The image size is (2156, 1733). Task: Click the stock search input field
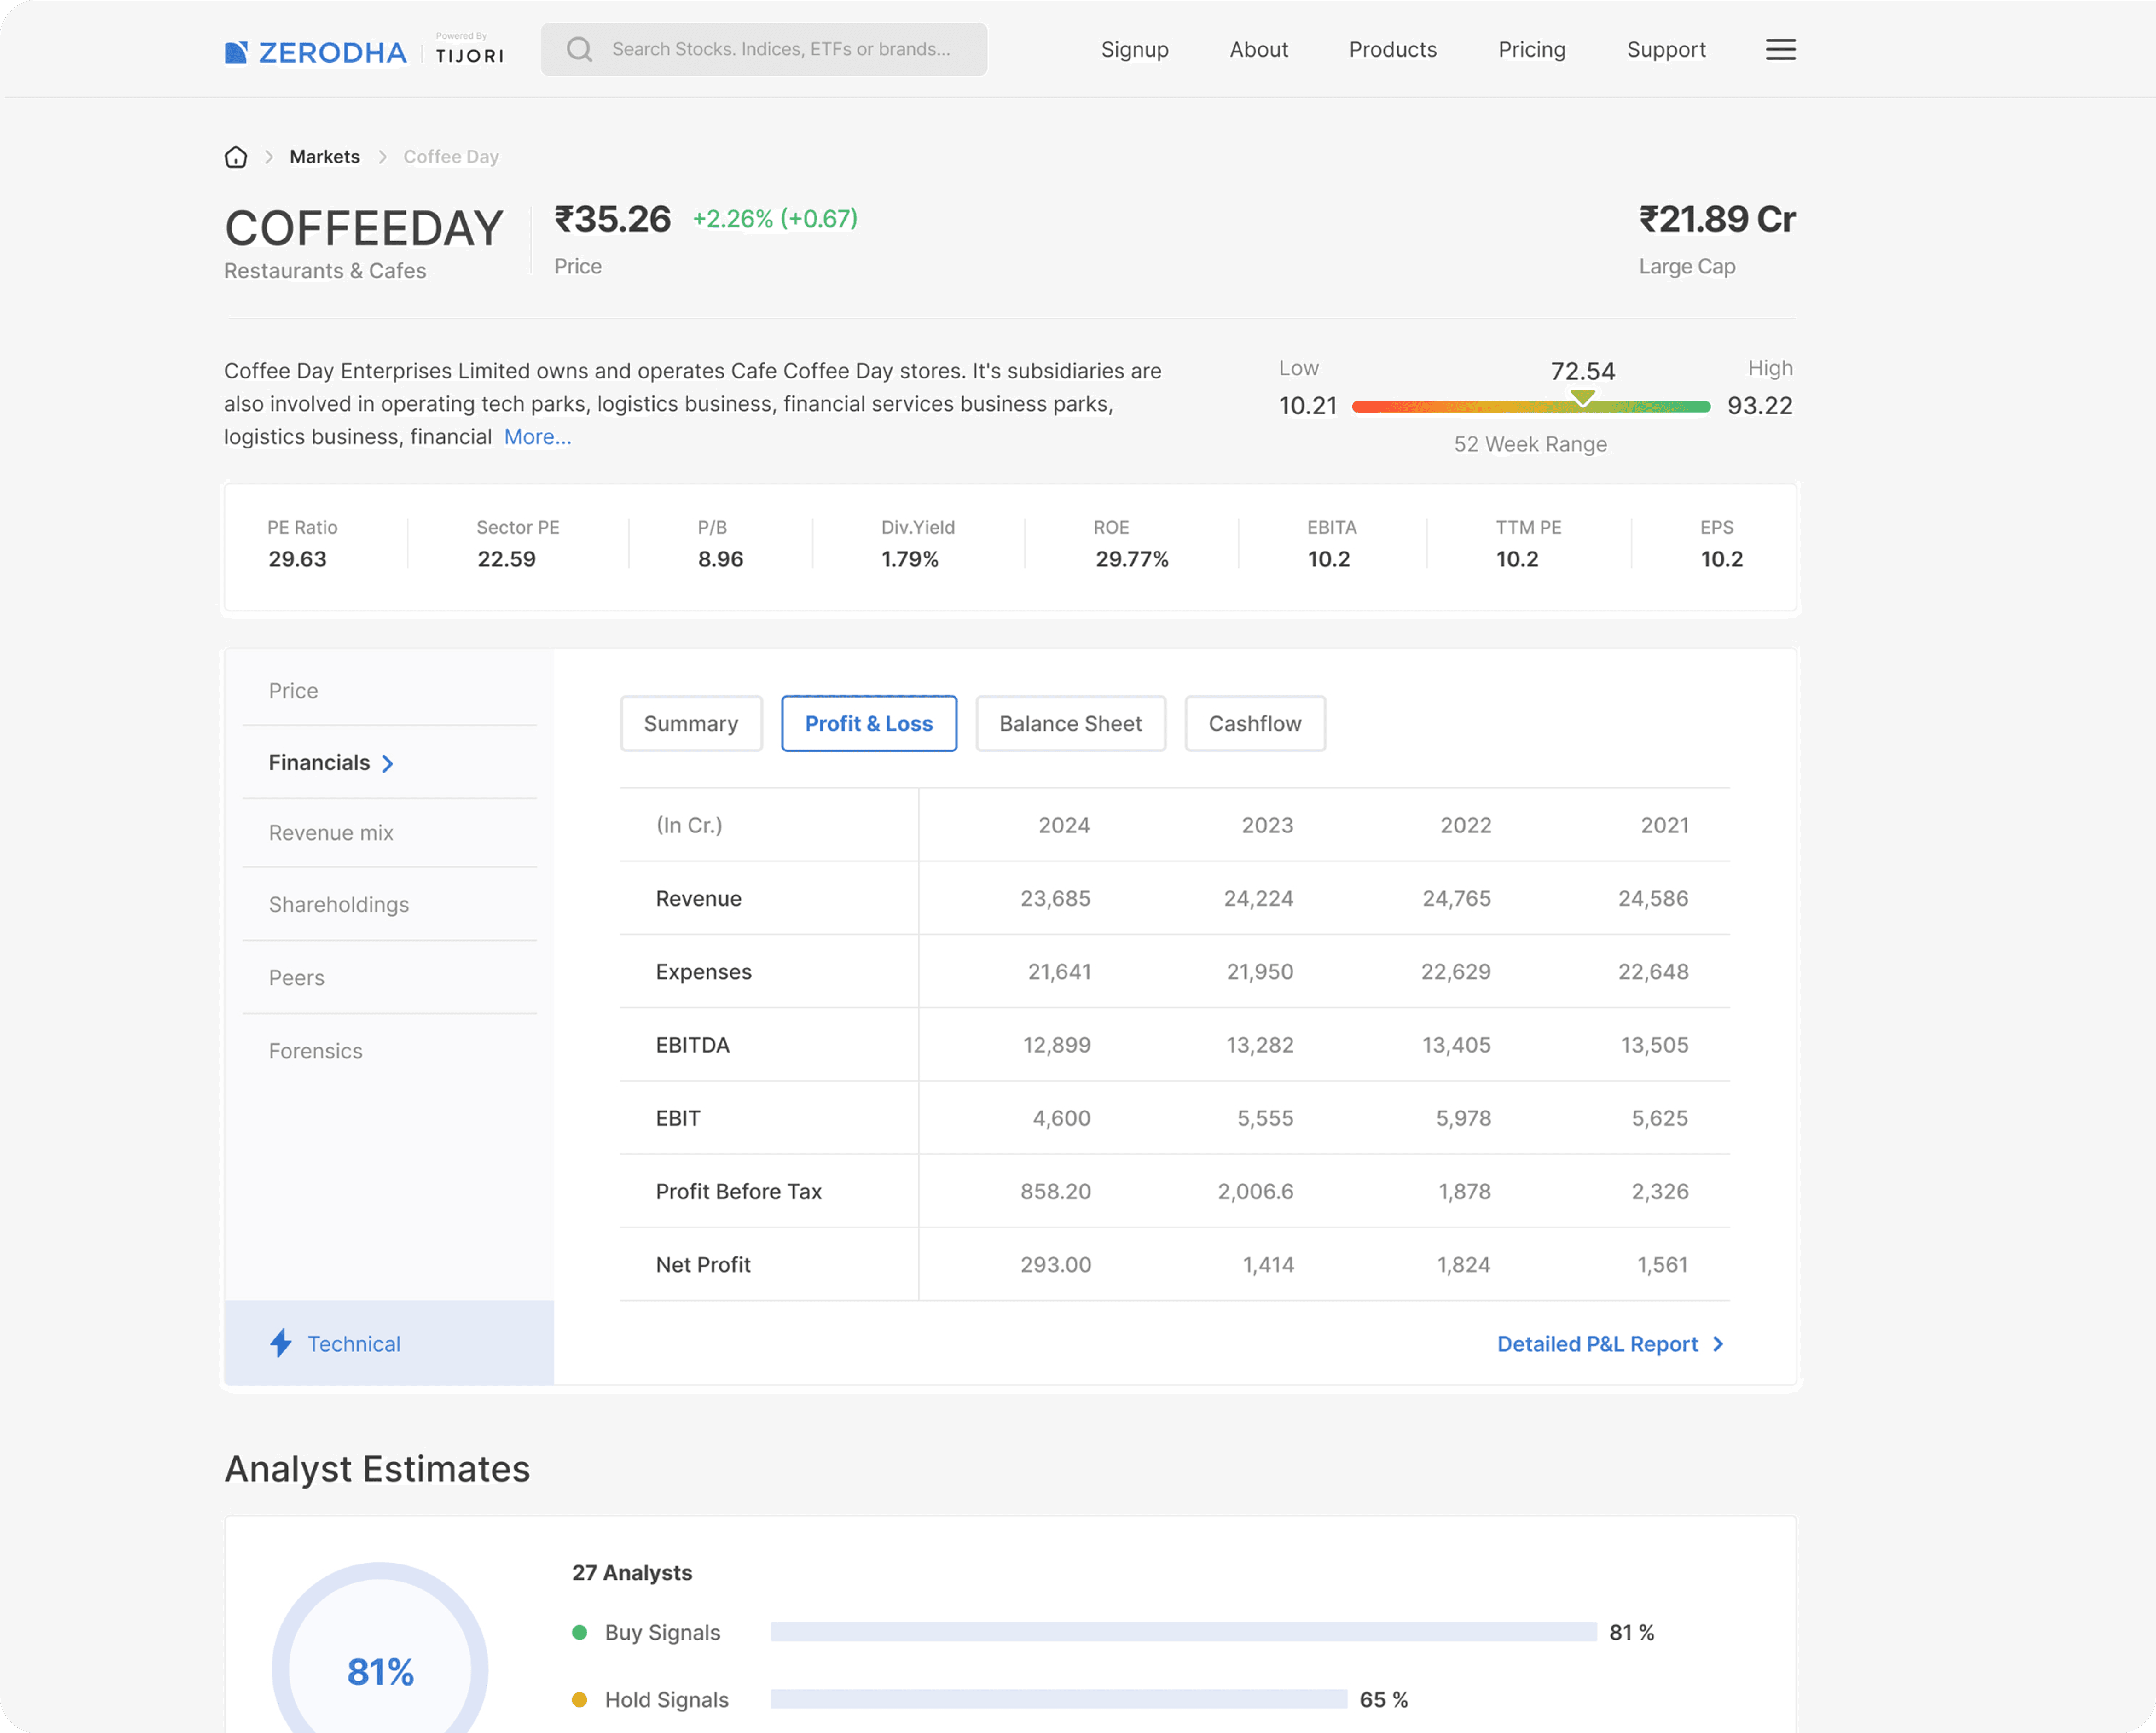(780, 49)
